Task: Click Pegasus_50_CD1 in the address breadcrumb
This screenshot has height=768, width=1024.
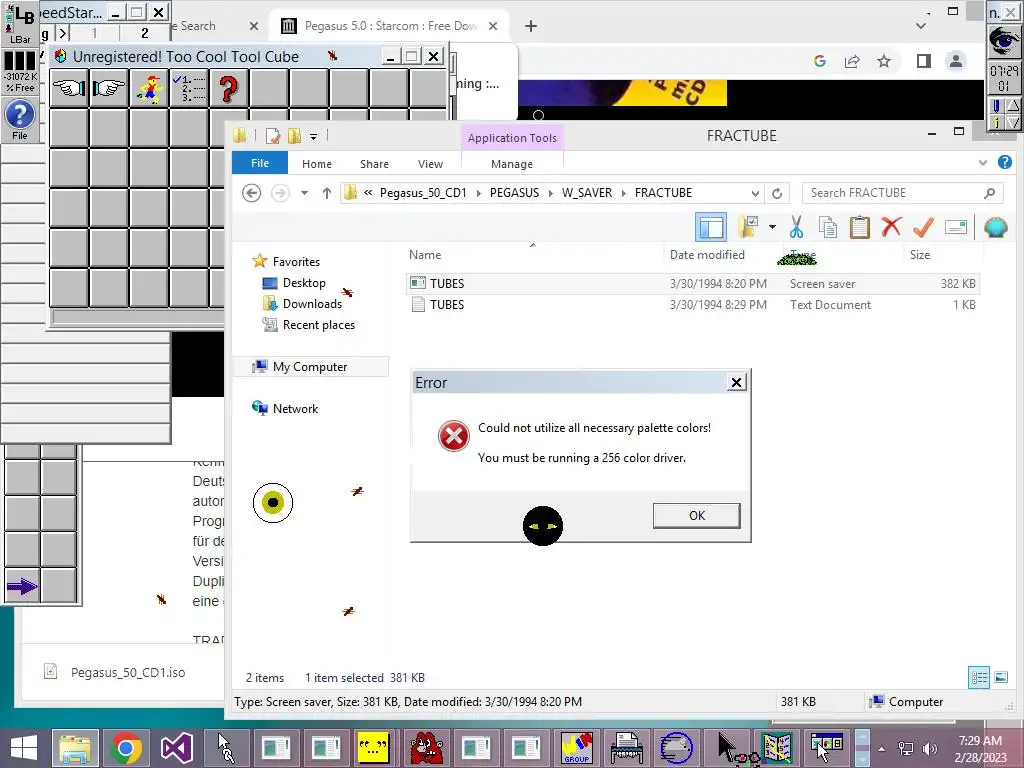Action: [423, 193]
